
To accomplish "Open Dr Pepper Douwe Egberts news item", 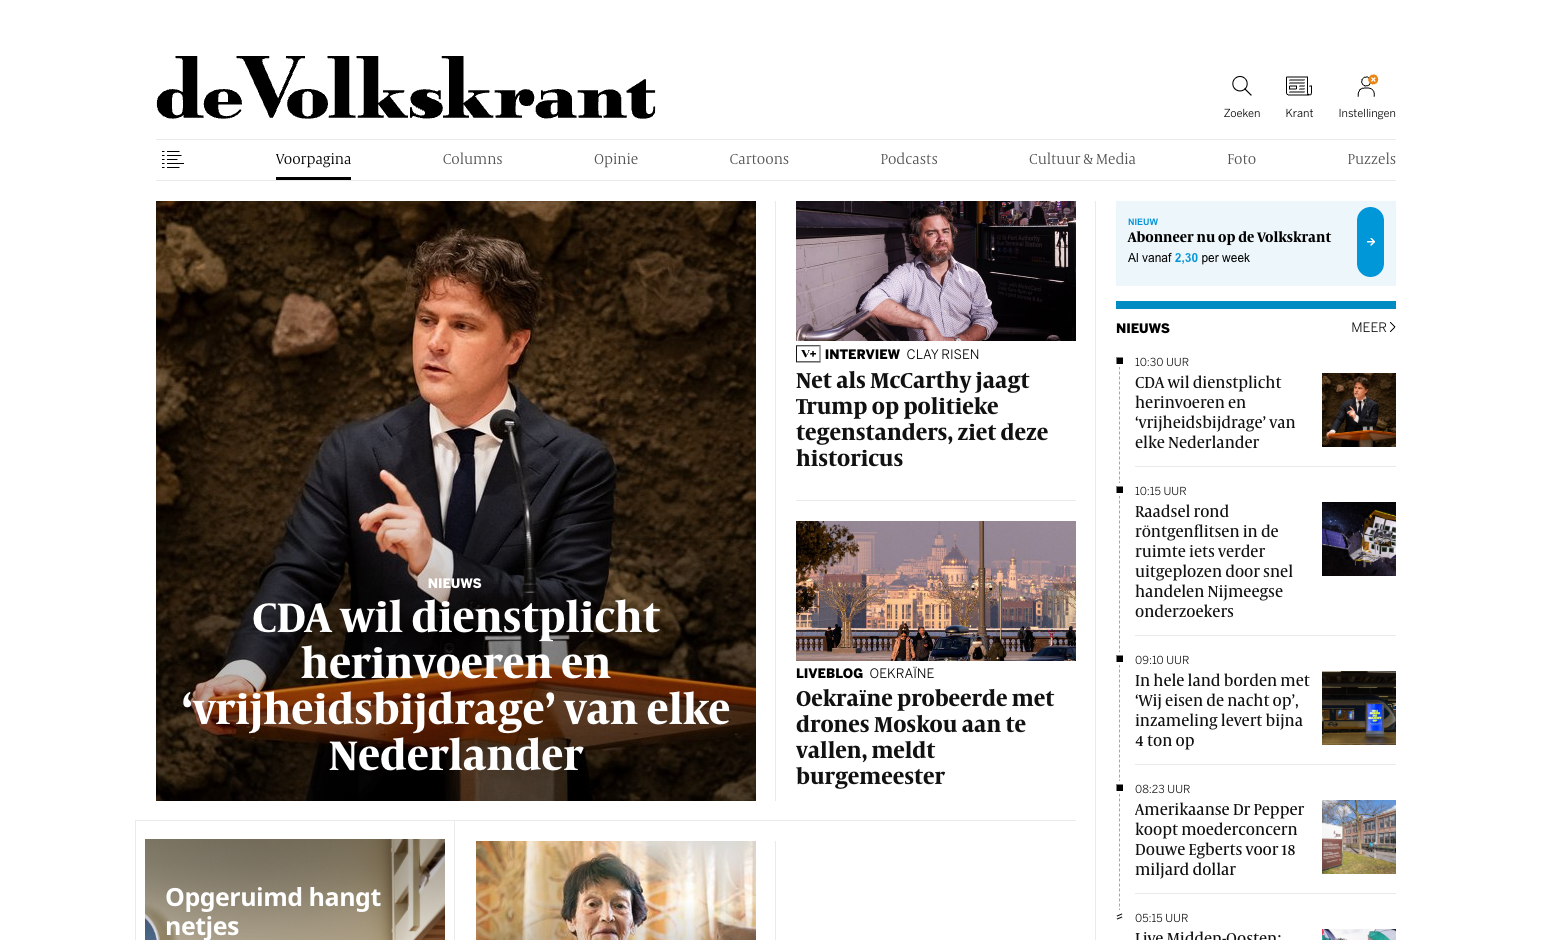I will pos(1220,839).
